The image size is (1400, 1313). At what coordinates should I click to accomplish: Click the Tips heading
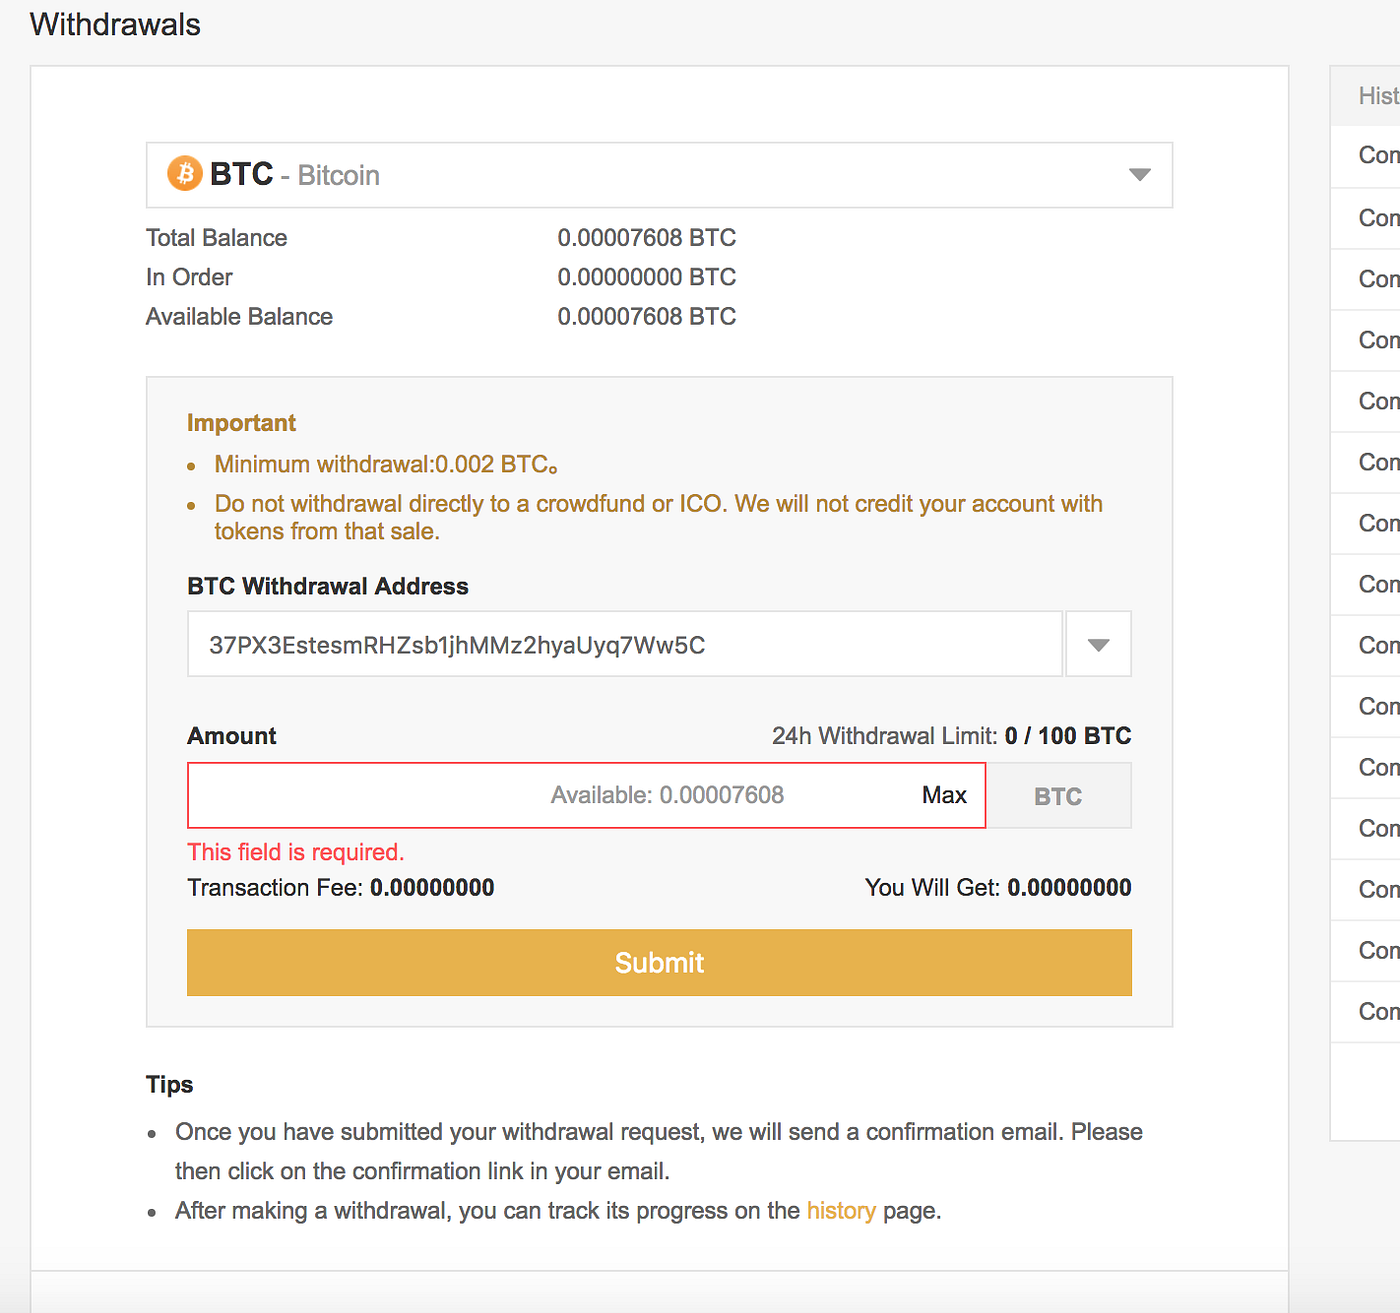[170, 1085]
